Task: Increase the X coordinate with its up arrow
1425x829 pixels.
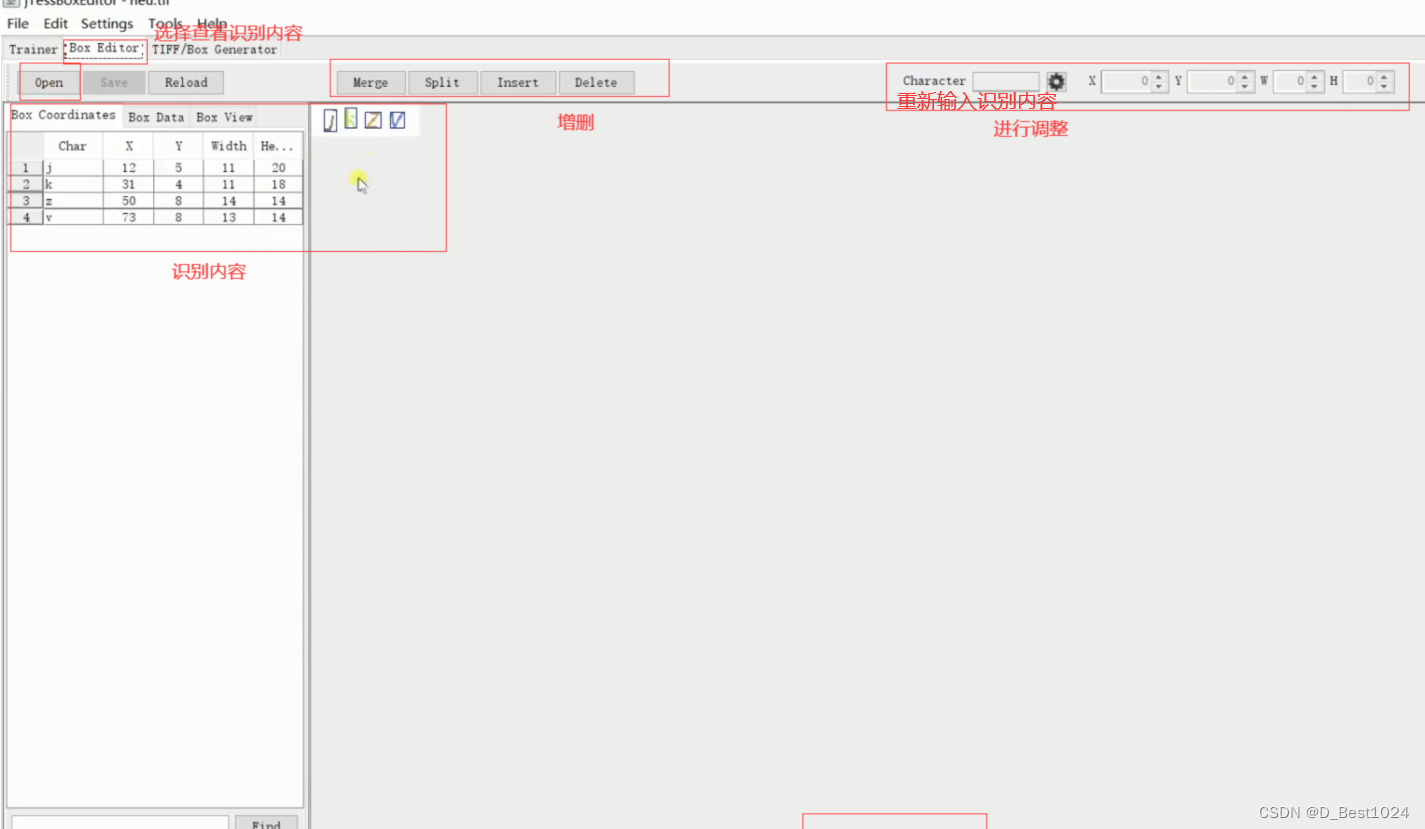Action: pos(1159,77)
